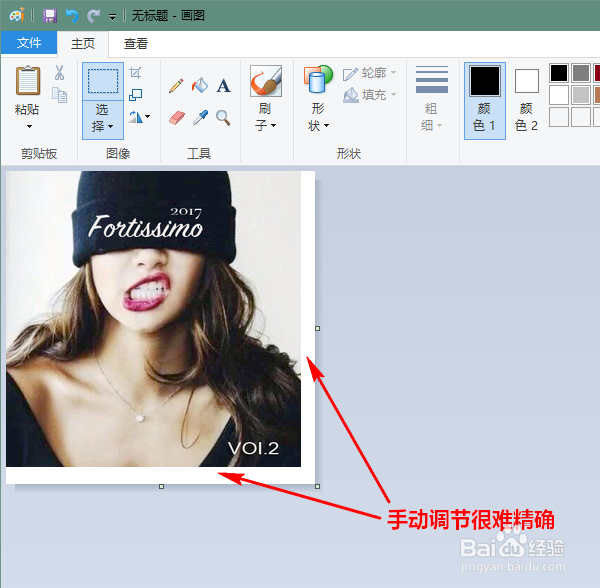Save the image with the floppy disk icon
Image resolution: width=600 pixels, height=588 pixels.
(50, 16)
